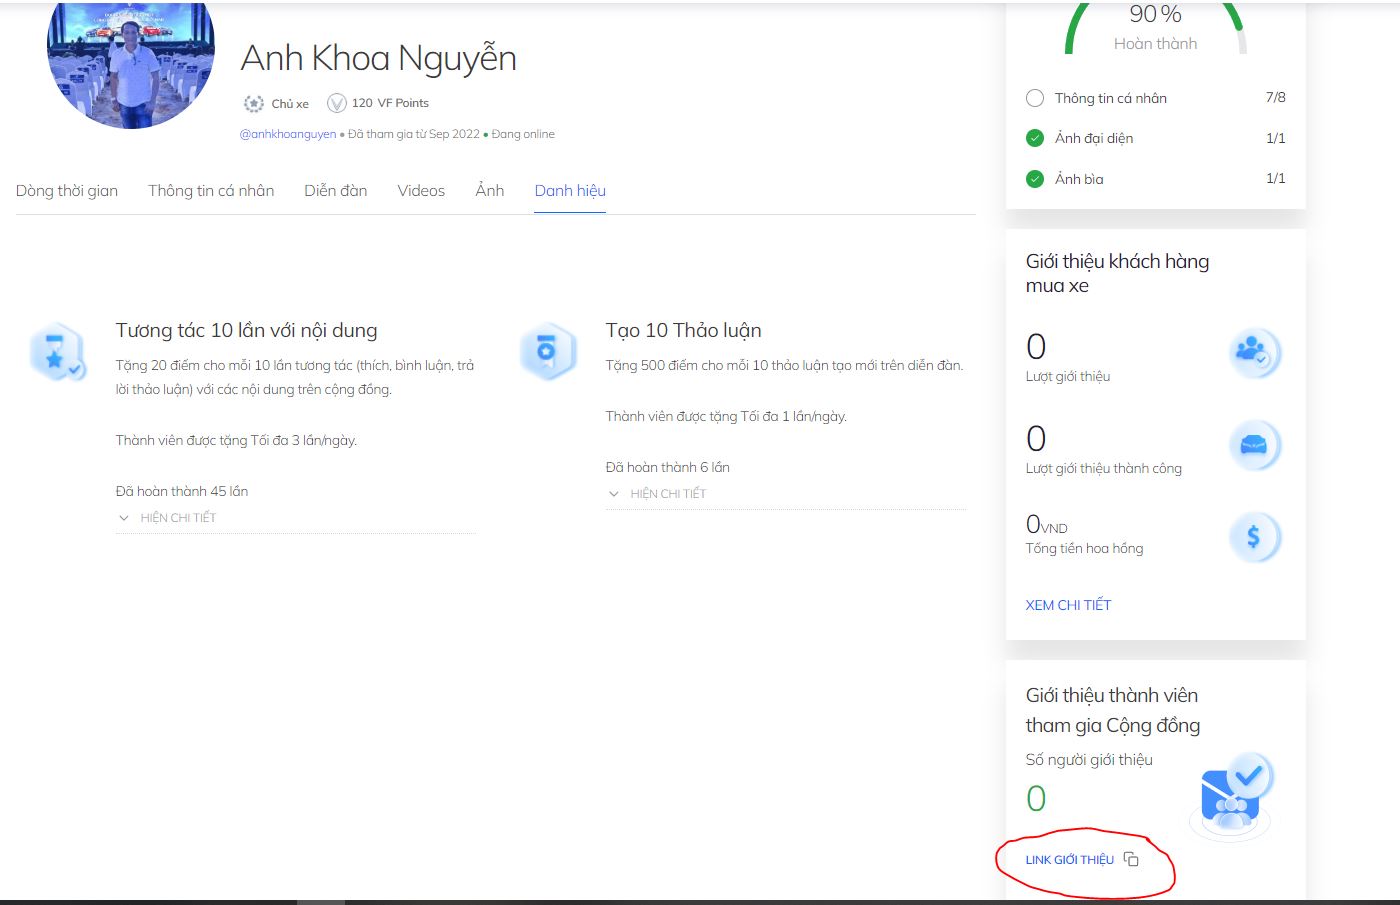Click the Chủ xe badge icon
1400x905 pixels.
254,103
